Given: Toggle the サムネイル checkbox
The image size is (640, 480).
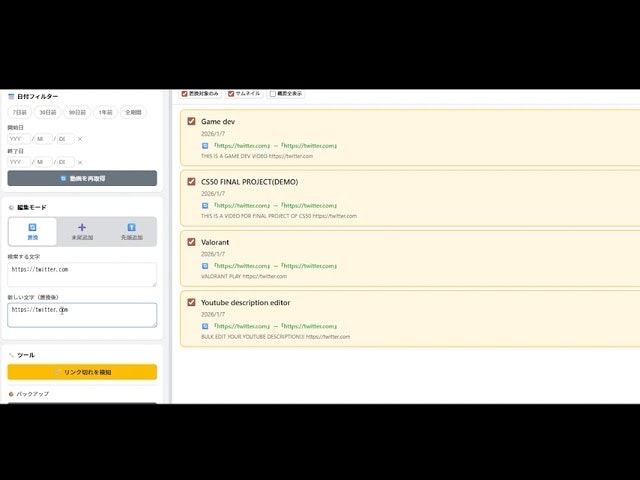Looking at the screenshot, I should 231,94.
